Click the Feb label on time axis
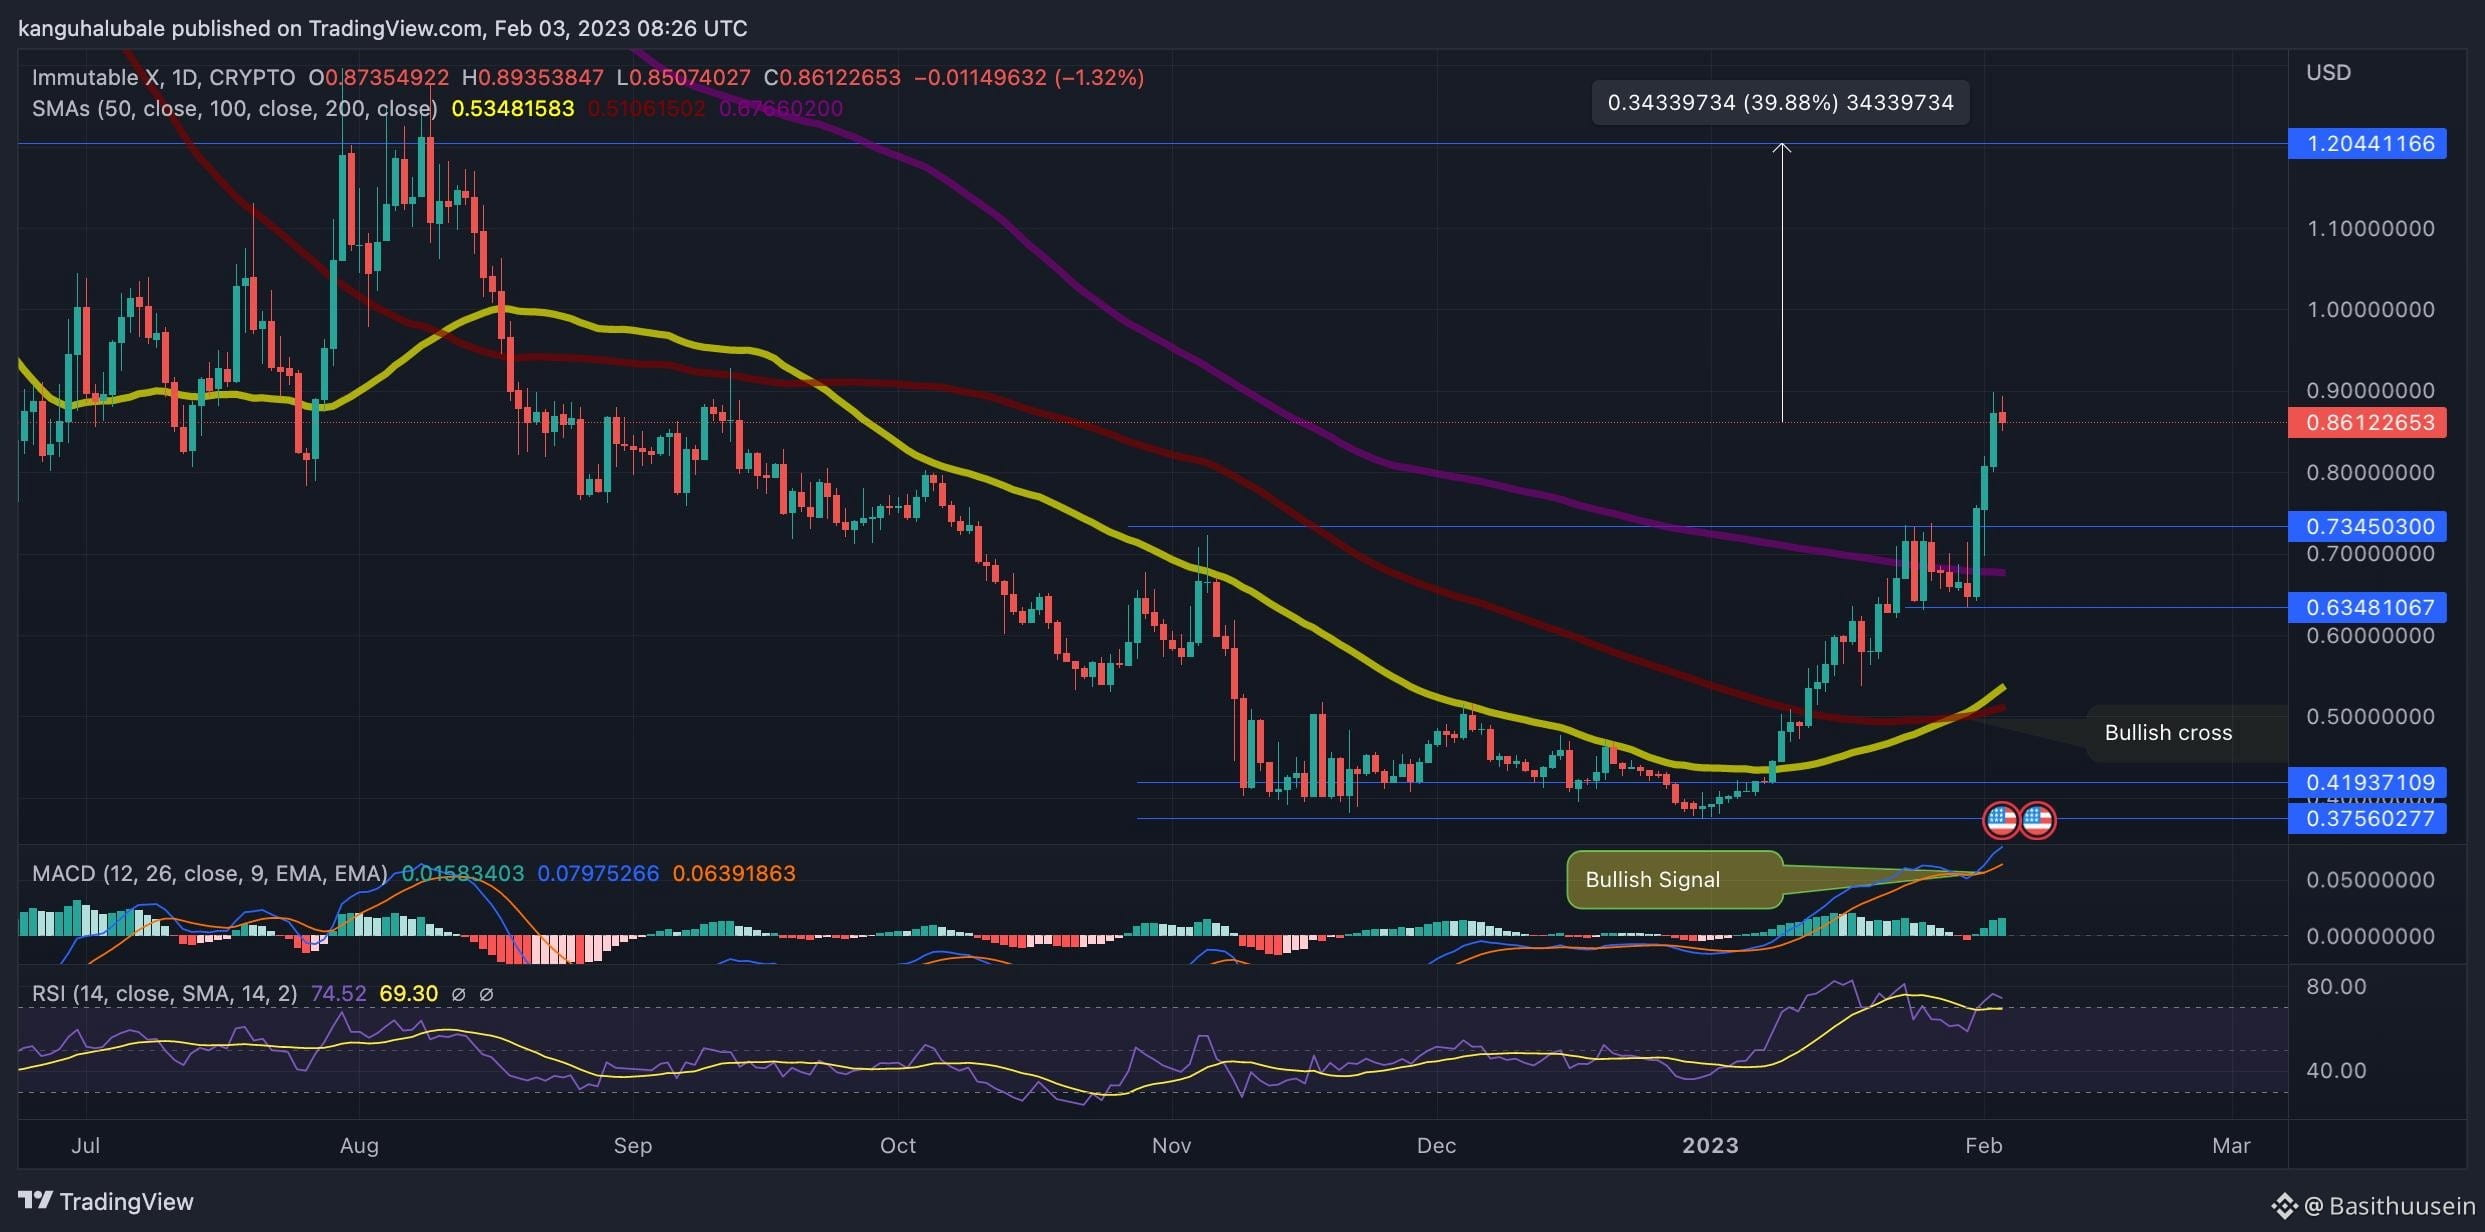The image size is (2485, 1232). (1983, 1145)
